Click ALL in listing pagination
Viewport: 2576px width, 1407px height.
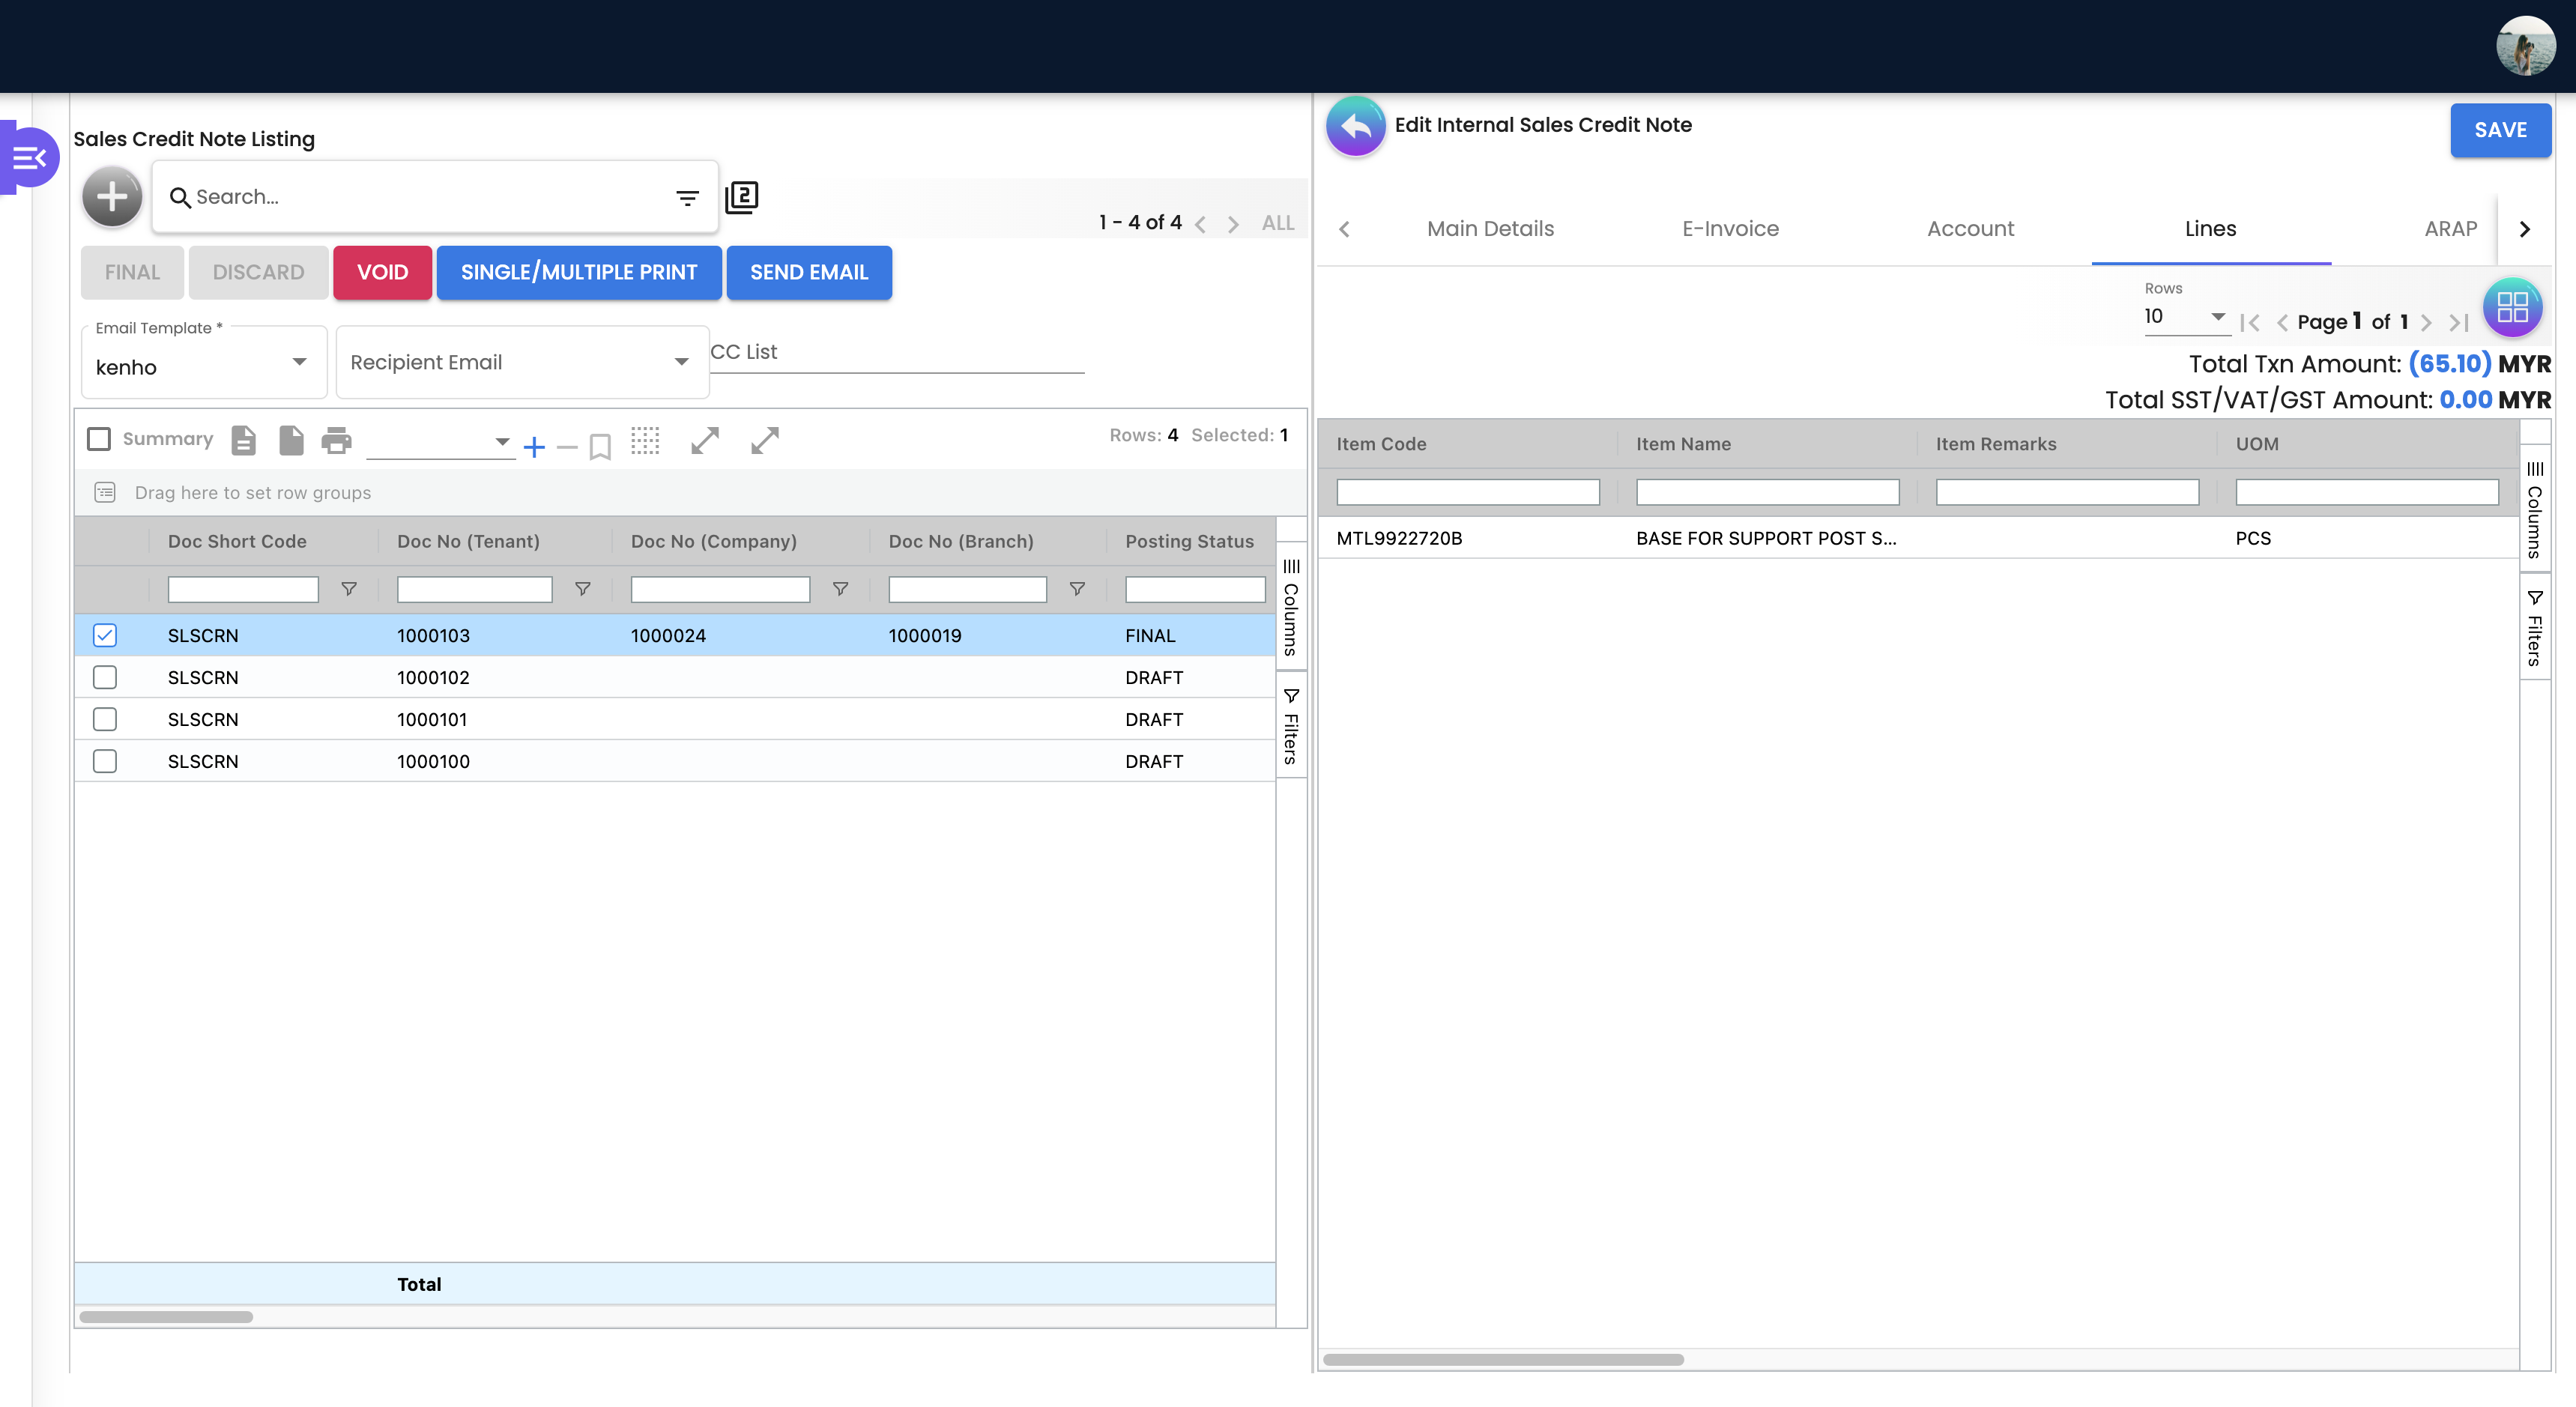(x=1278, y=223)
